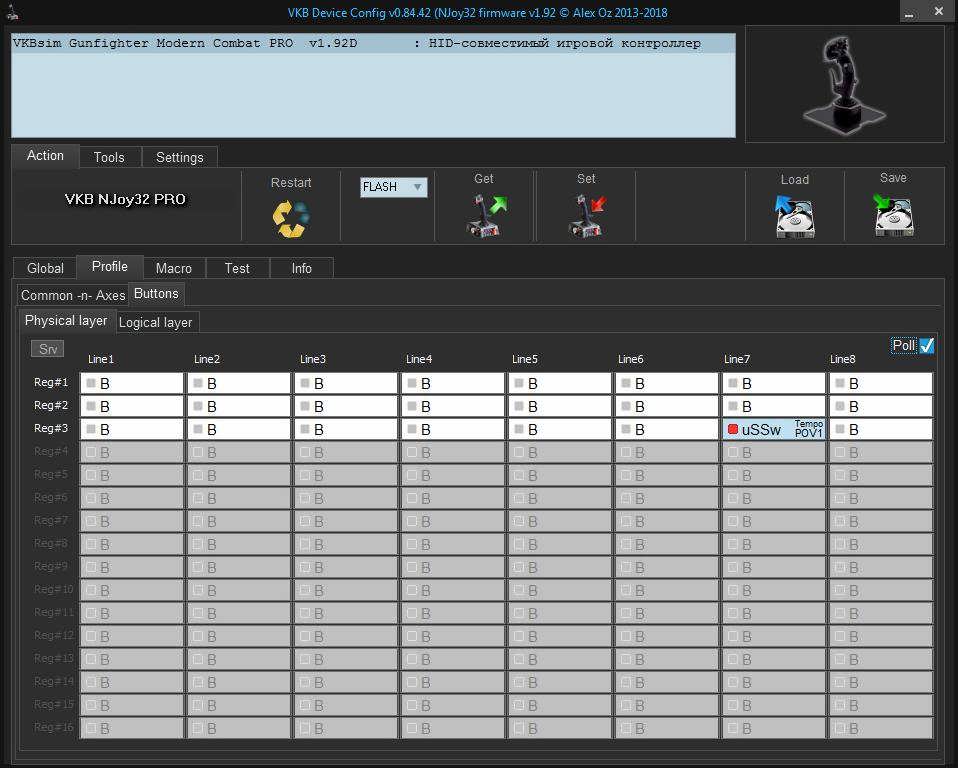Click Reg#2 Line3 button cell
The image size is (958, 768).
click(346, 406)
